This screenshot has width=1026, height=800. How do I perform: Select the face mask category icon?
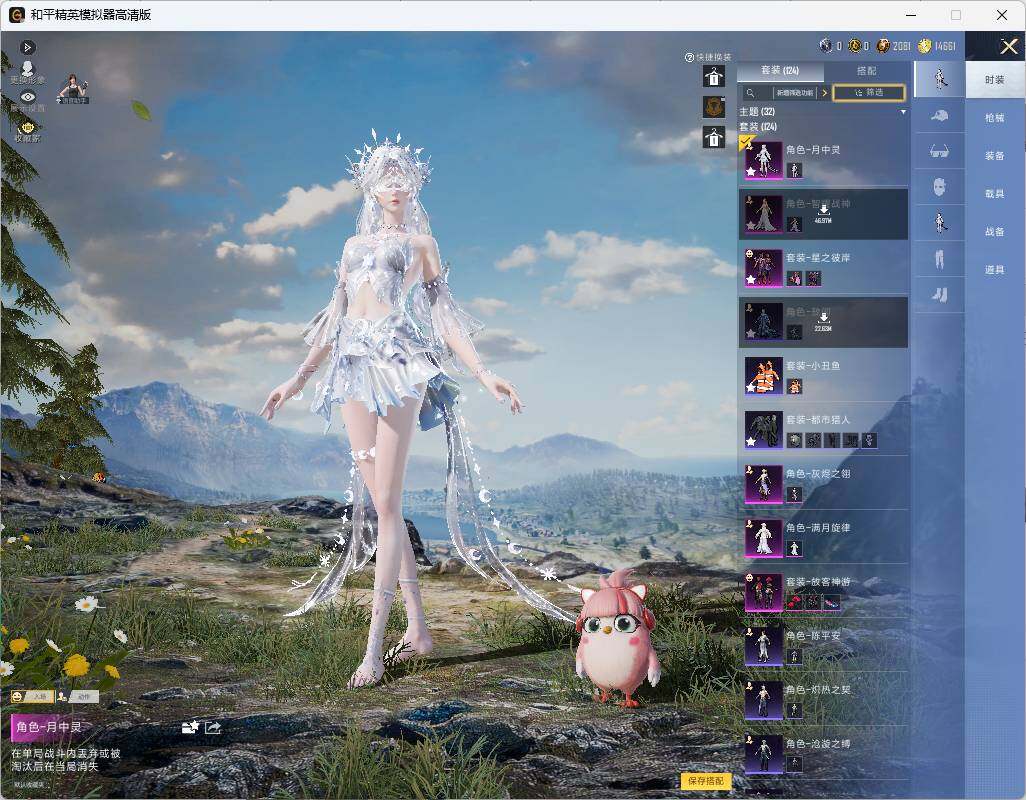tap(940, 187)
